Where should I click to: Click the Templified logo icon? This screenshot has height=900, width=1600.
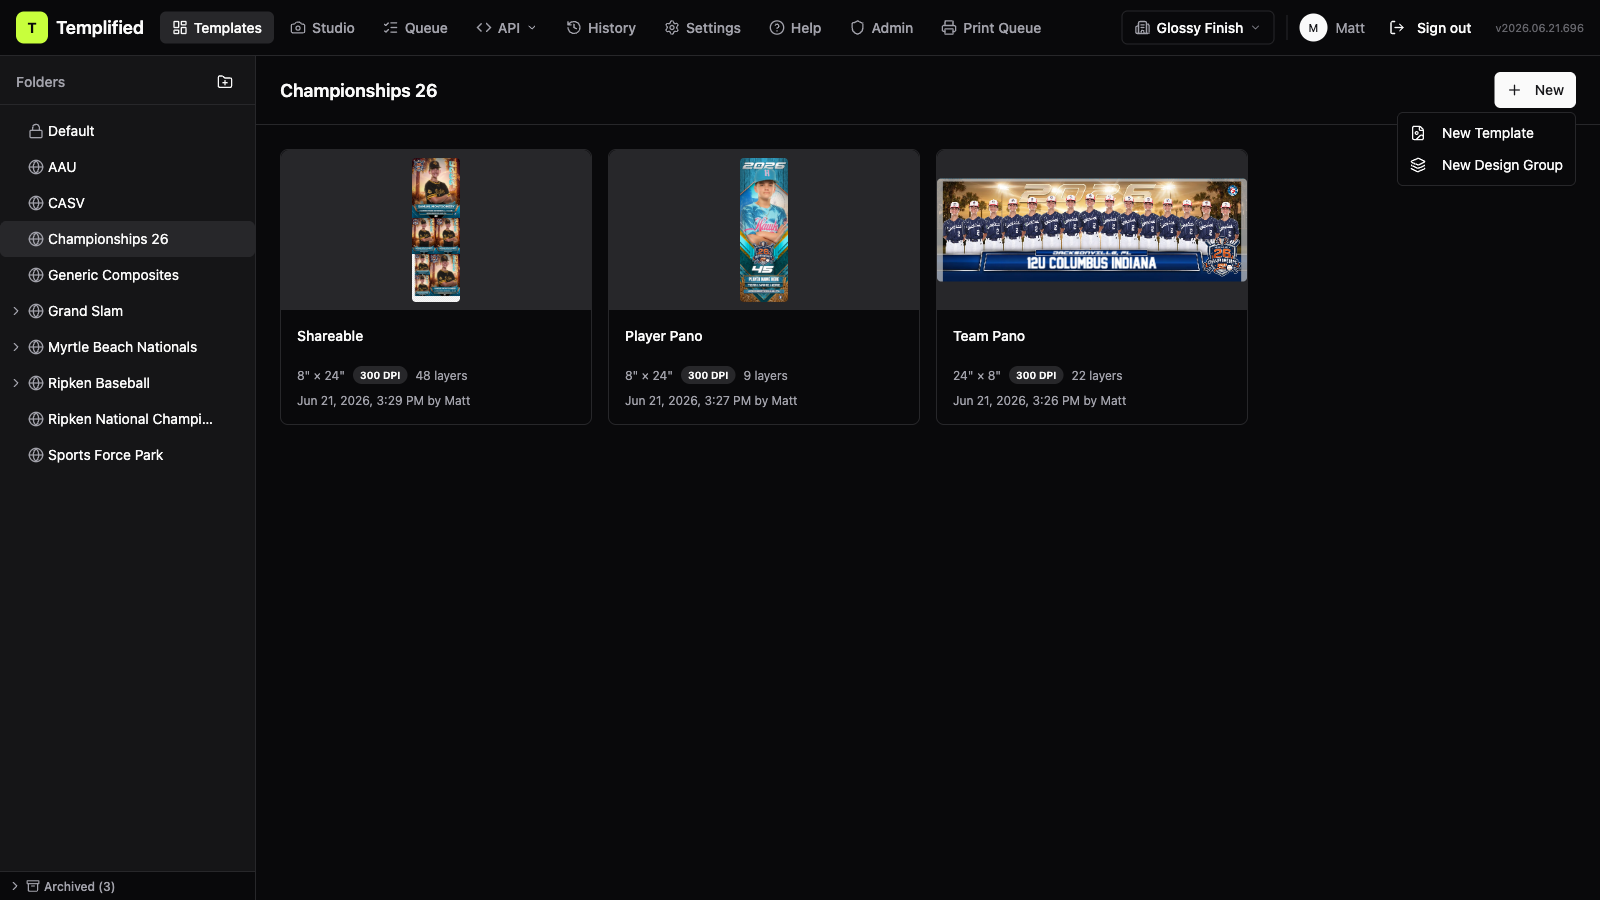32,28
